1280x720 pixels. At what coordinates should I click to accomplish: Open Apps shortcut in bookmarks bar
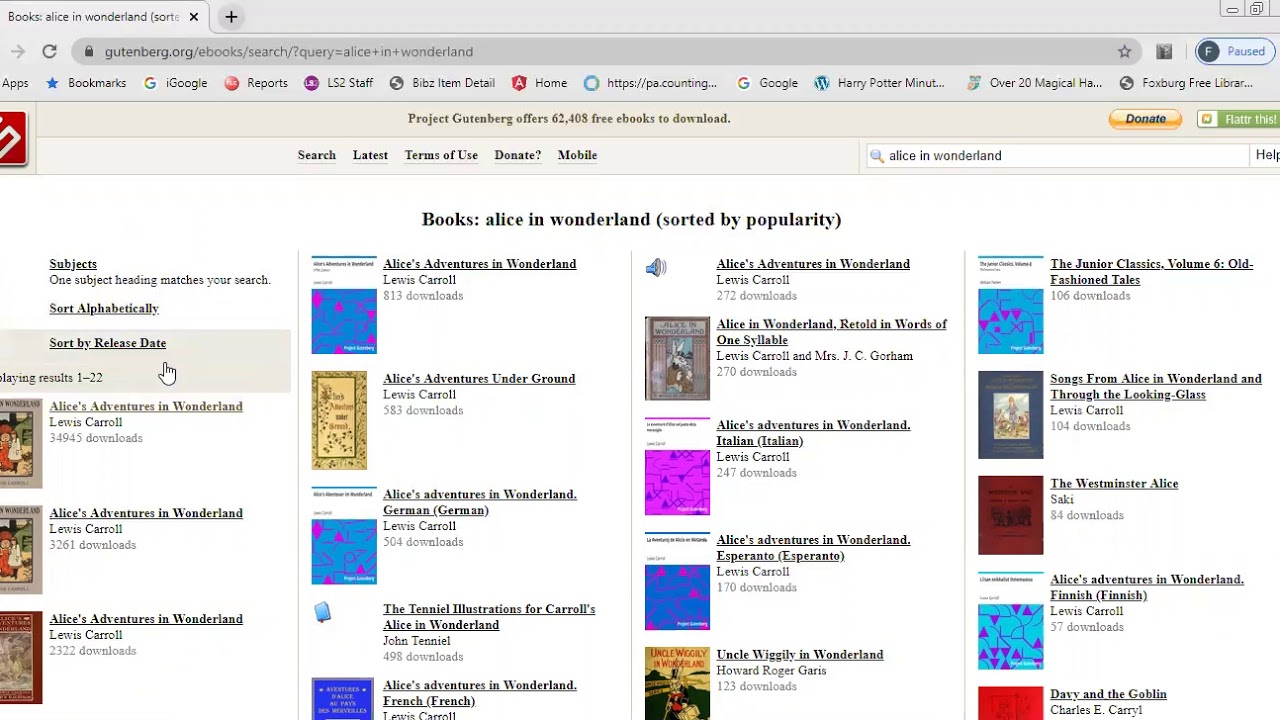coord(15,83)
